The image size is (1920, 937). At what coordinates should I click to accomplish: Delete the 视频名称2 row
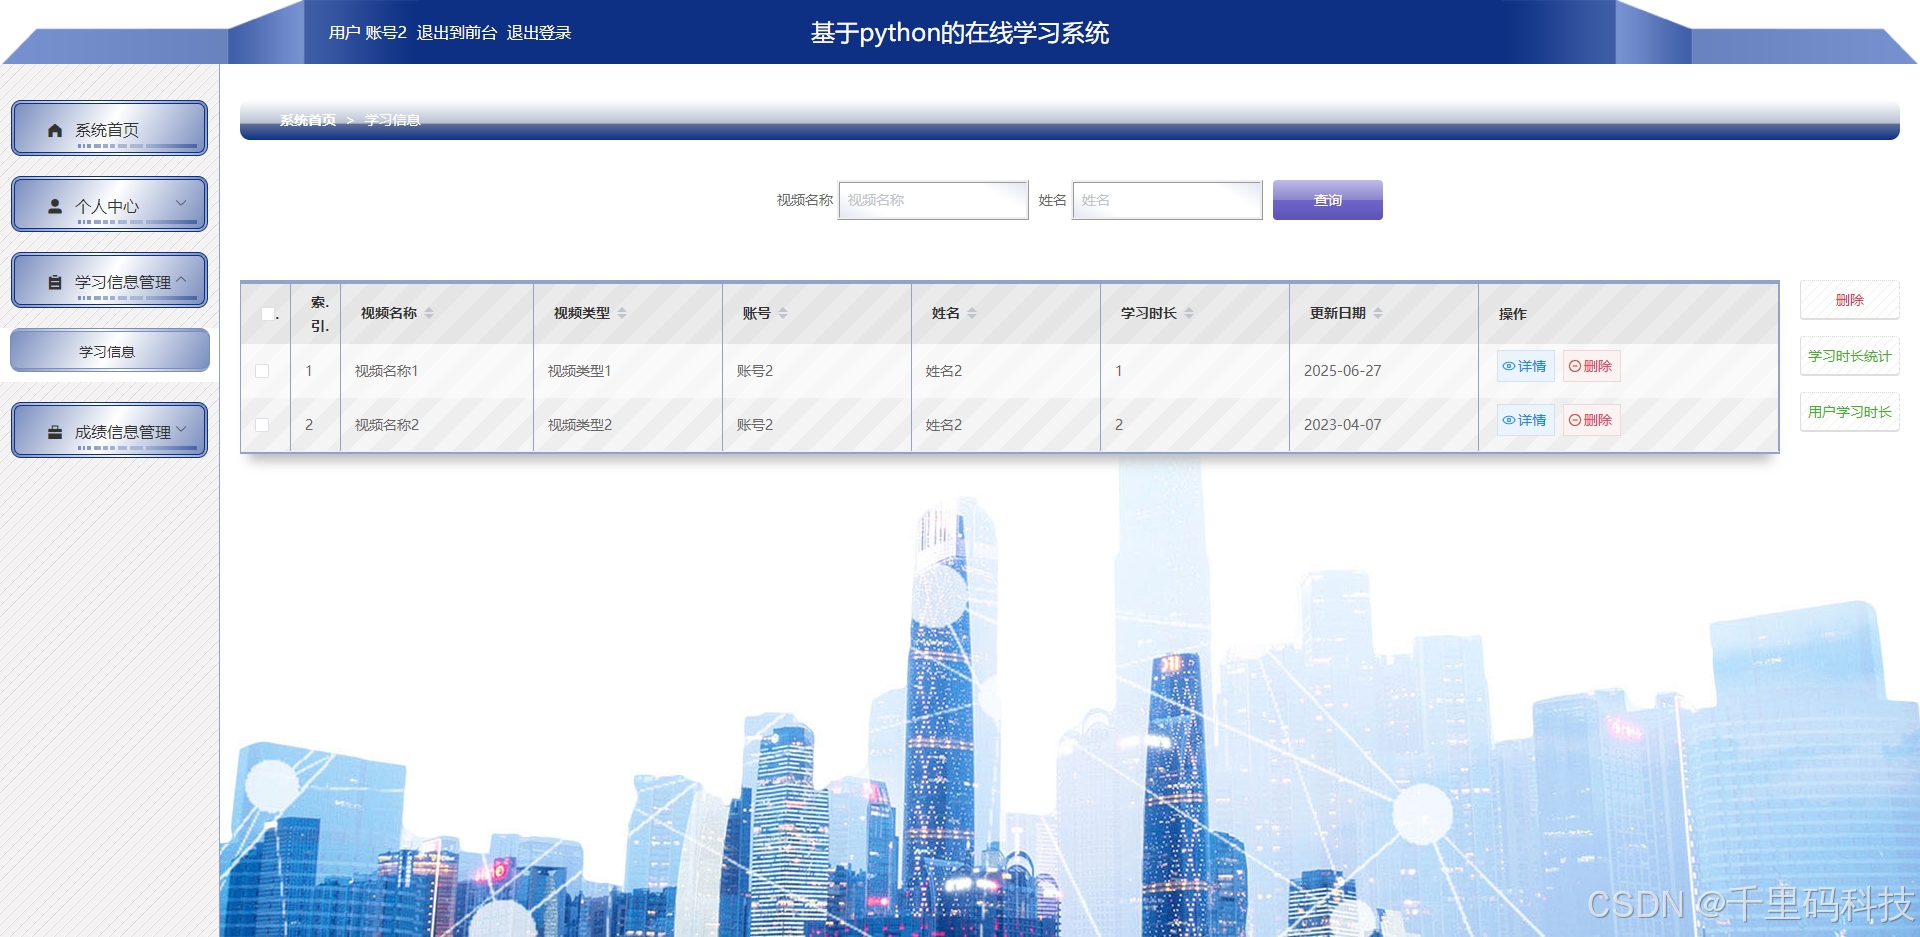(1591, 420)
